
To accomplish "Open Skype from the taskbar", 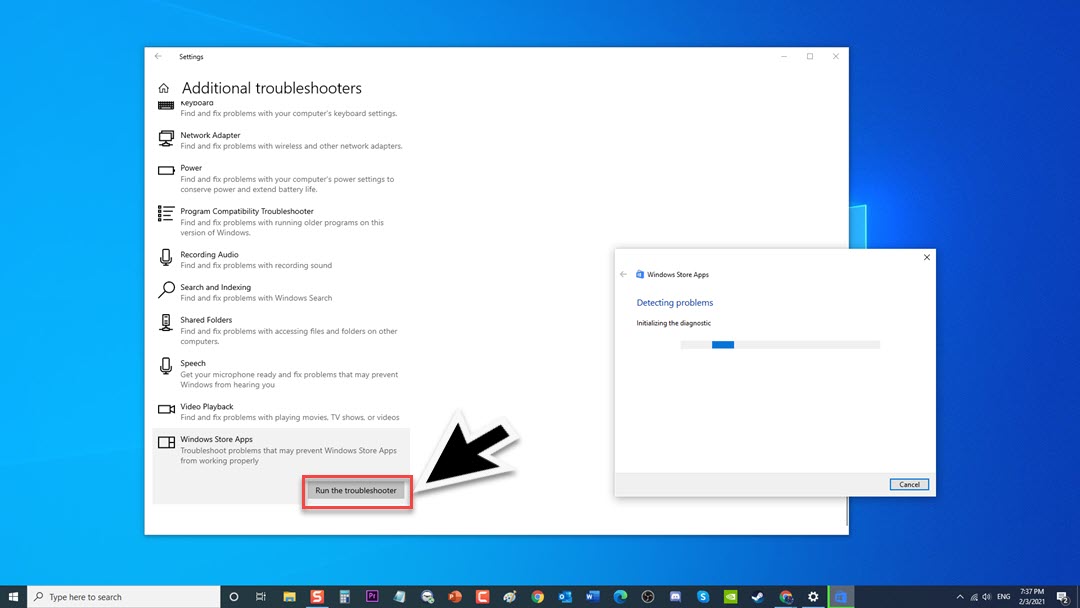I will [x=703, y=597].
